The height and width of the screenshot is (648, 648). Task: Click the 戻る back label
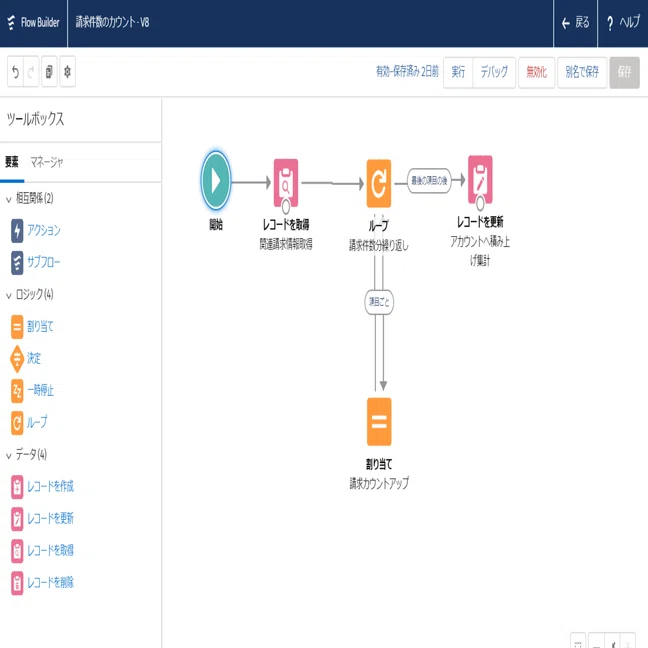pyautogui.click(x=582, y=22)
